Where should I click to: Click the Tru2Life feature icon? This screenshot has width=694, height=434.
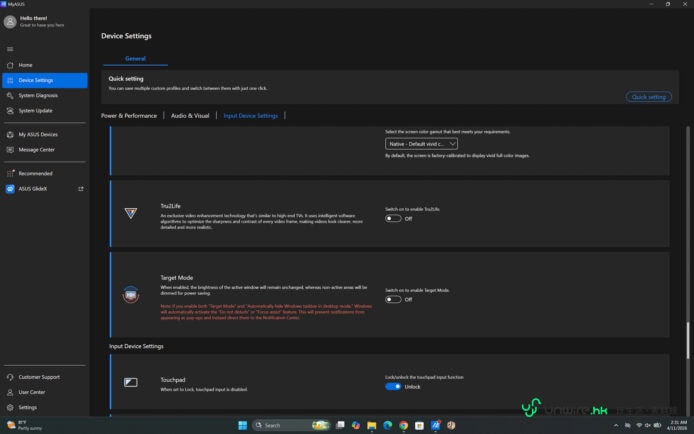tap(131, 213)
